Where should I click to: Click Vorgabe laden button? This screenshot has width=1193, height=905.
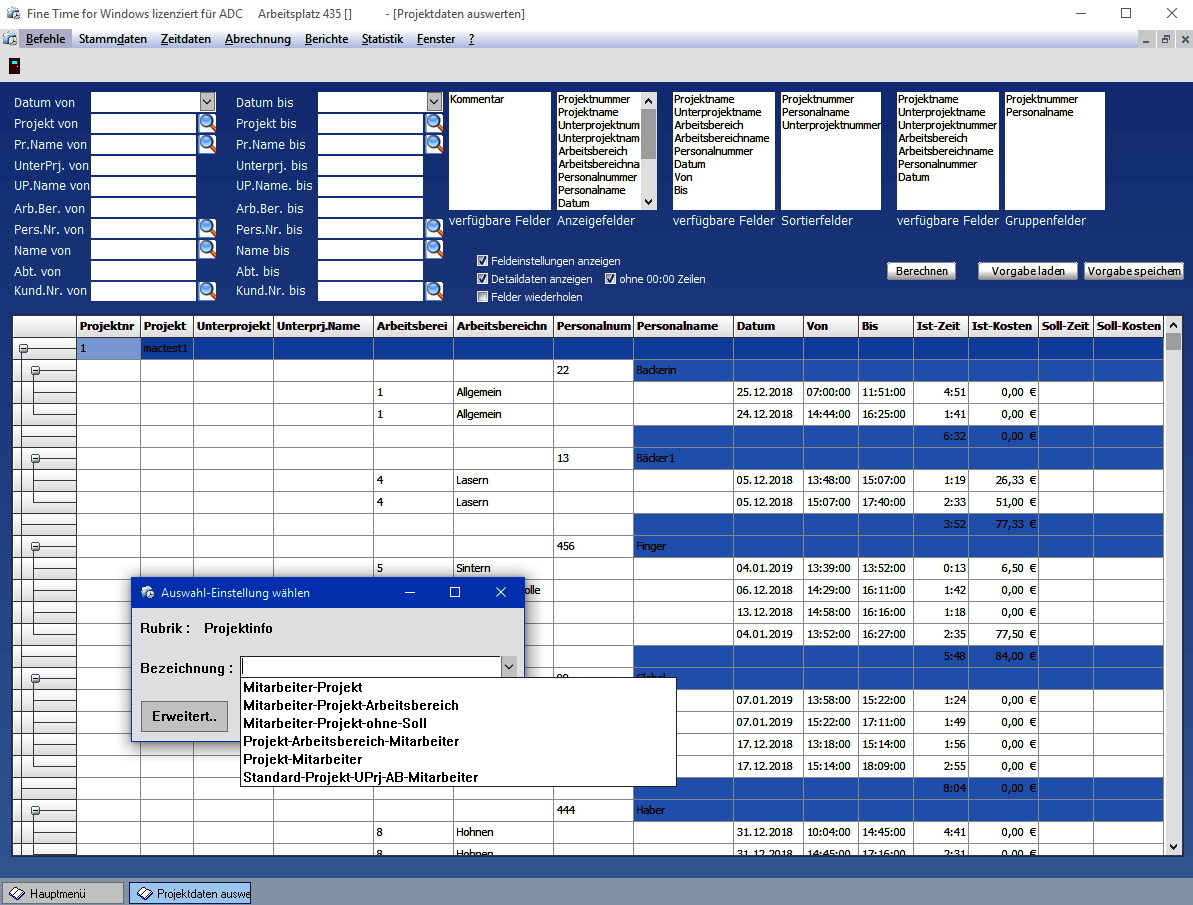tap(1028, 271)
